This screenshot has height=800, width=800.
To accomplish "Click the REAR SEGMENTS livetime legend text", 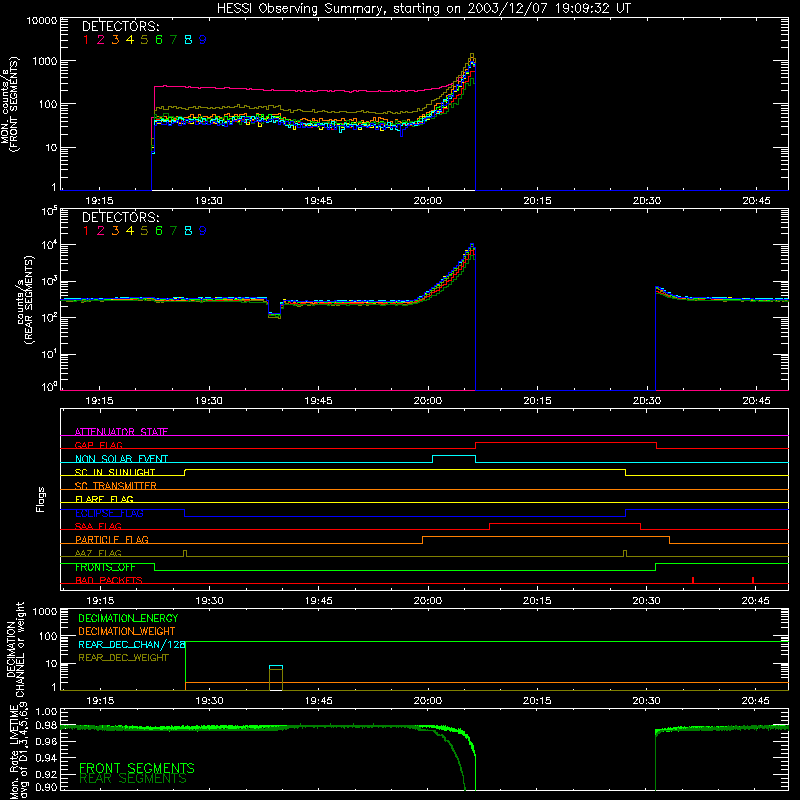I will (x=133, y=779).
